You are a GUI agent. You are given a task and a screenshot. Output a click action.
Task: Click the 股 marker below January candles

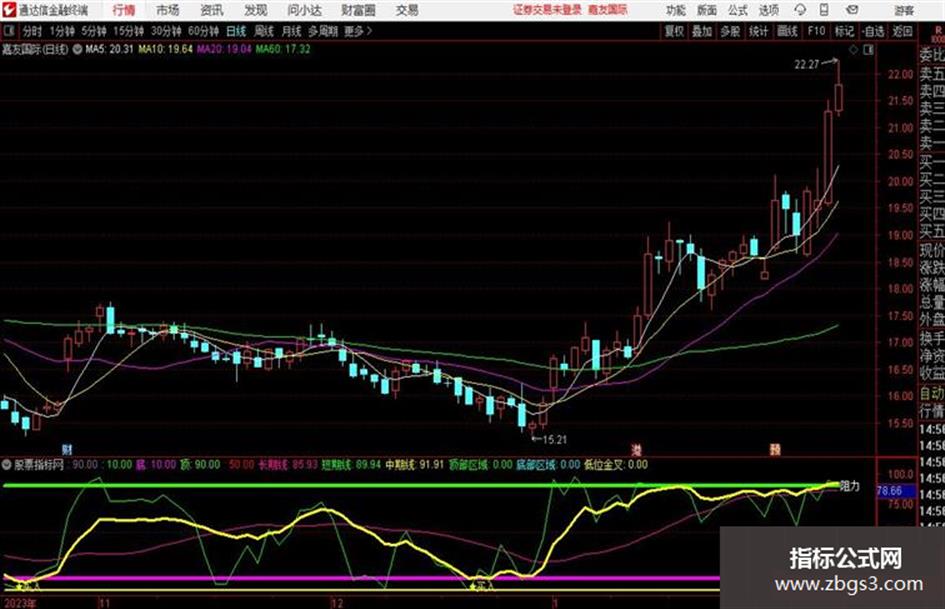[x=775, y=449]
